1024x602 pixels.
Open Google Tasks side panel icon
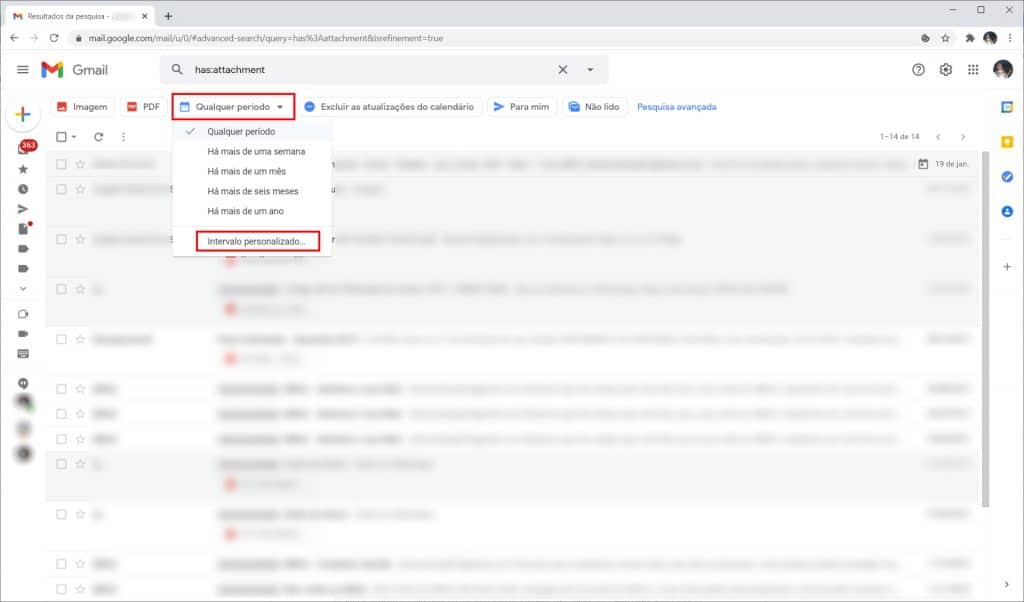(x=1007, y=176)
